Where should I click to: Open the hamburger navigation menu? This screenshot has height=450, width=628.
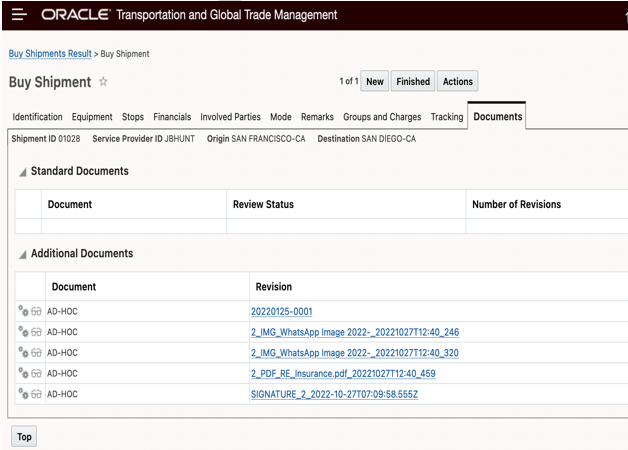[19, 16]
